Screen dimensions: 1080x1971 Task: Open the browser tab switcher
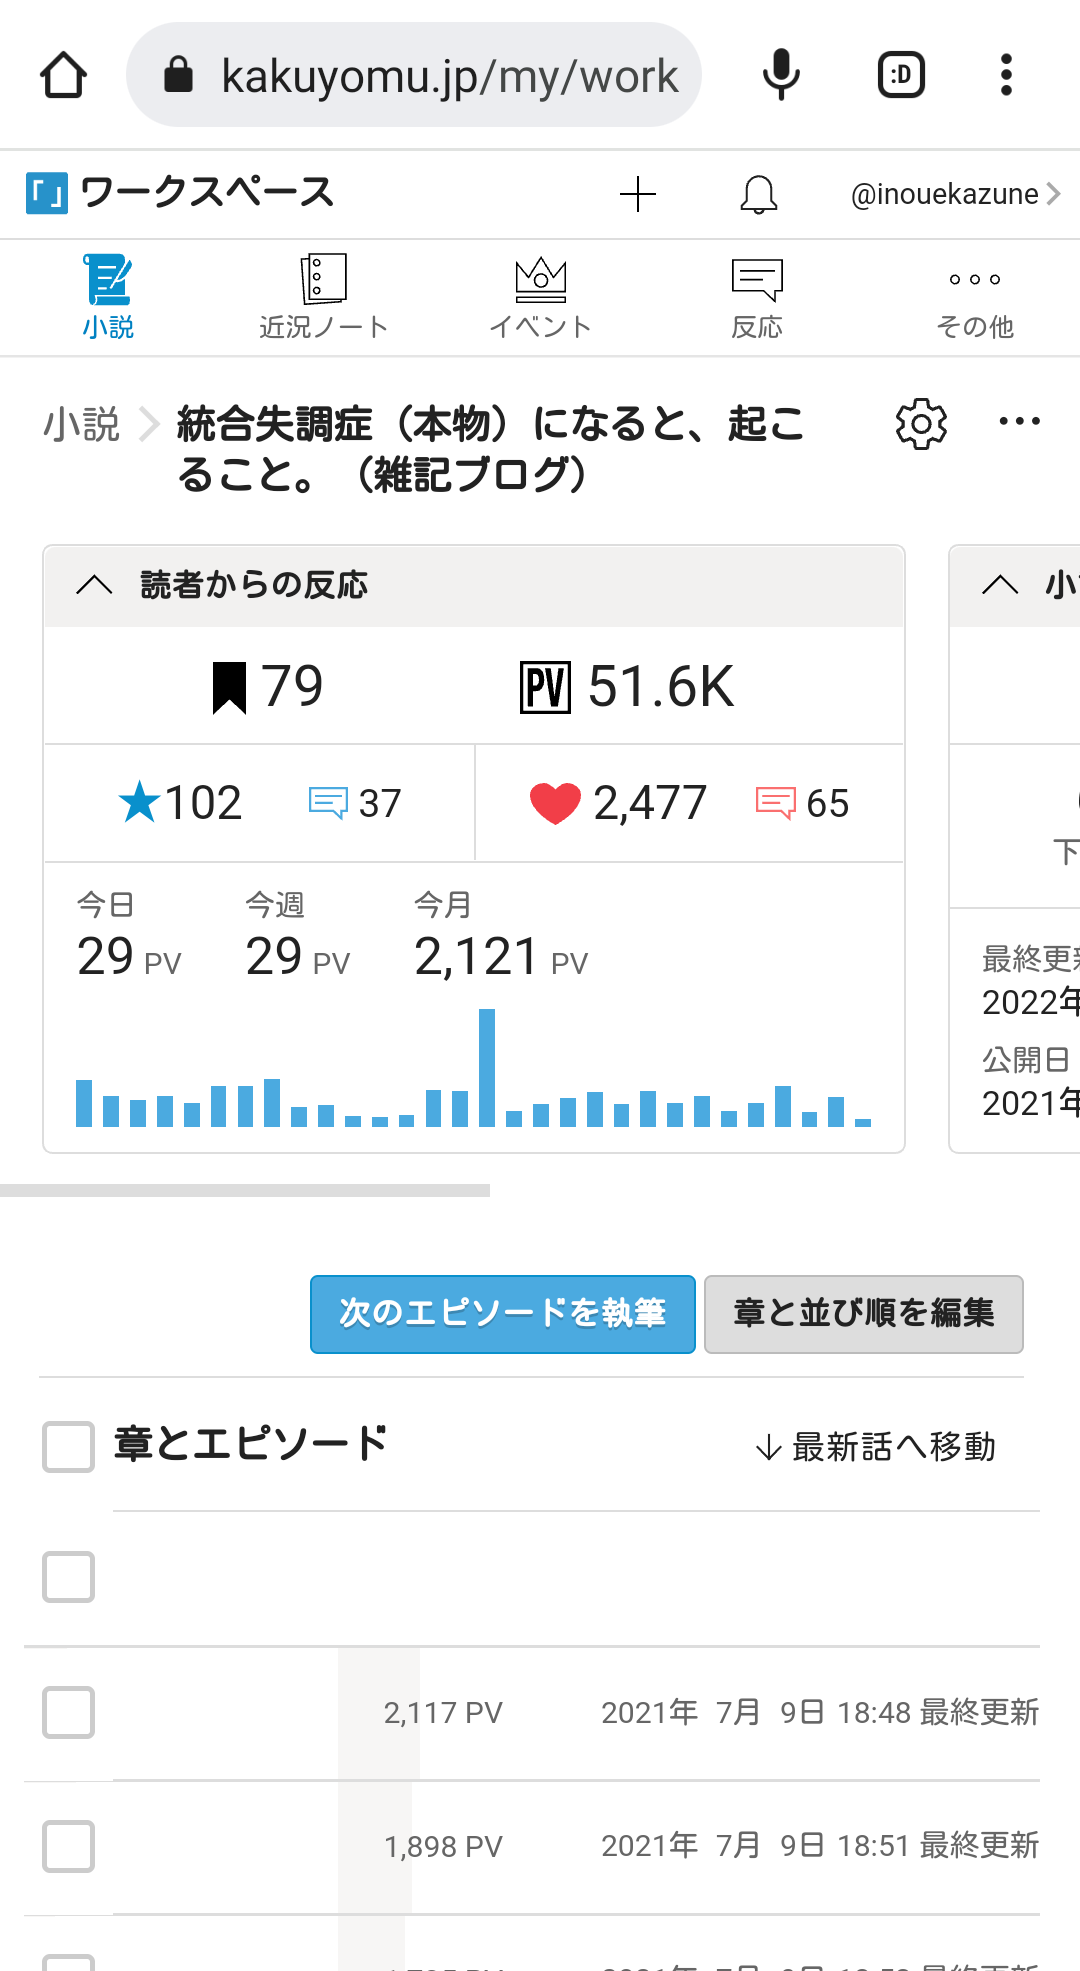click(901, 75)
